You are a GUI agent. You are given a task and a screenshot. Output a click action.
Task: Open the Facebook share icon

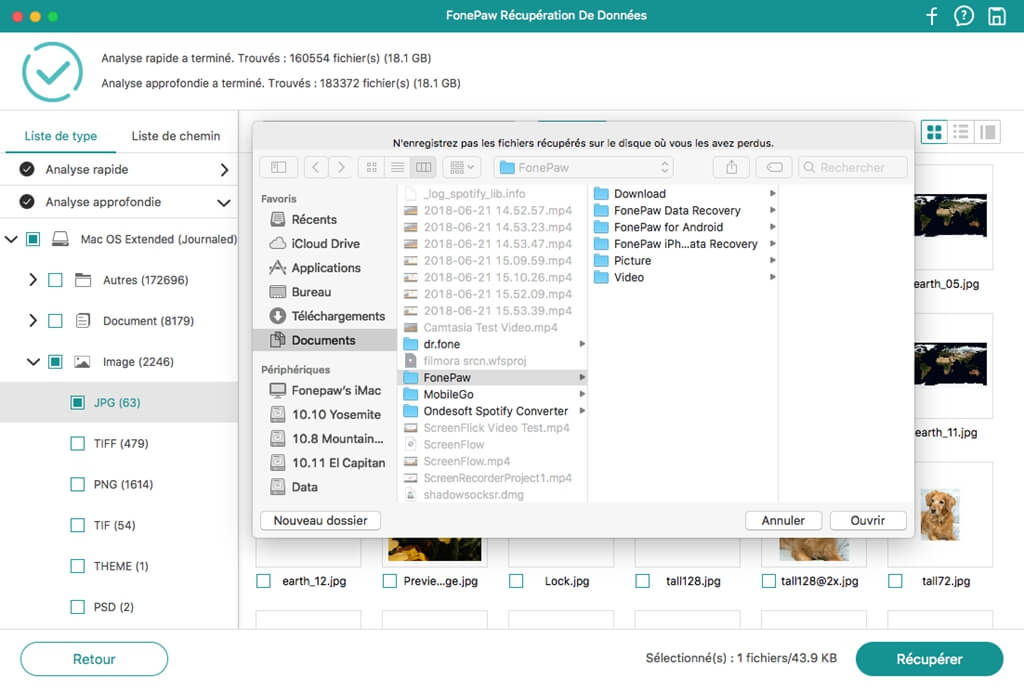coord(932,16)
